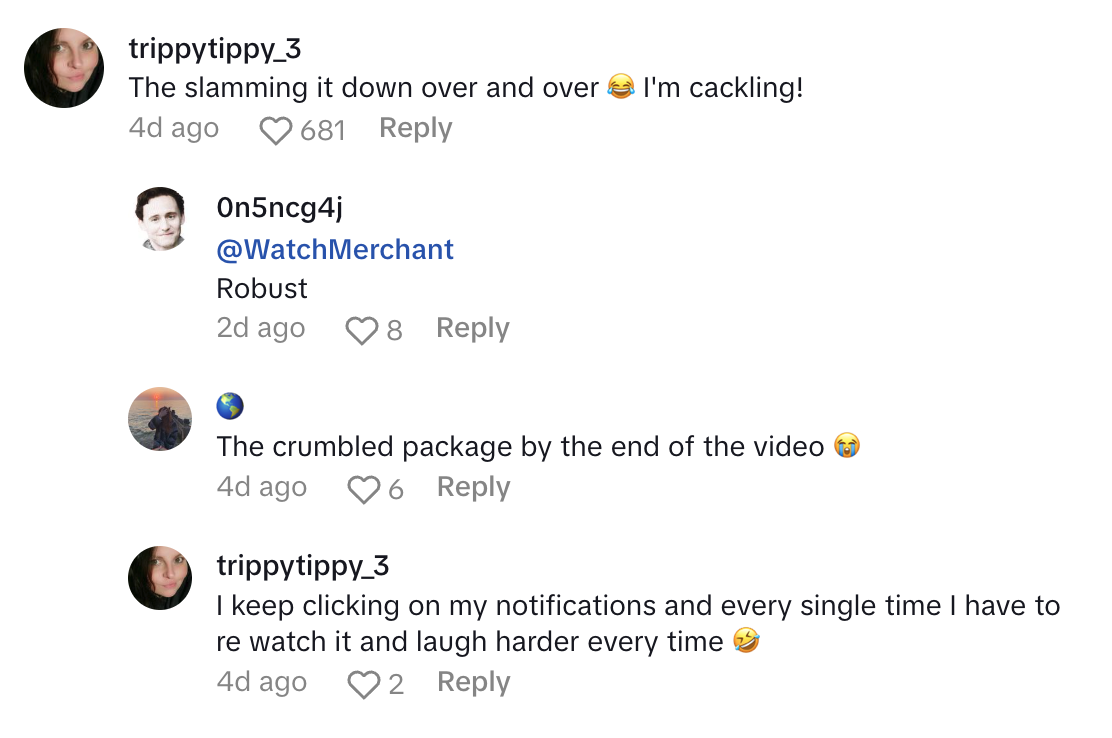Image resolution: width=1112 pixels, height=738 pixels.
Task: Reply to the 'Robust' comment
Action: click(x=472, y=329)
